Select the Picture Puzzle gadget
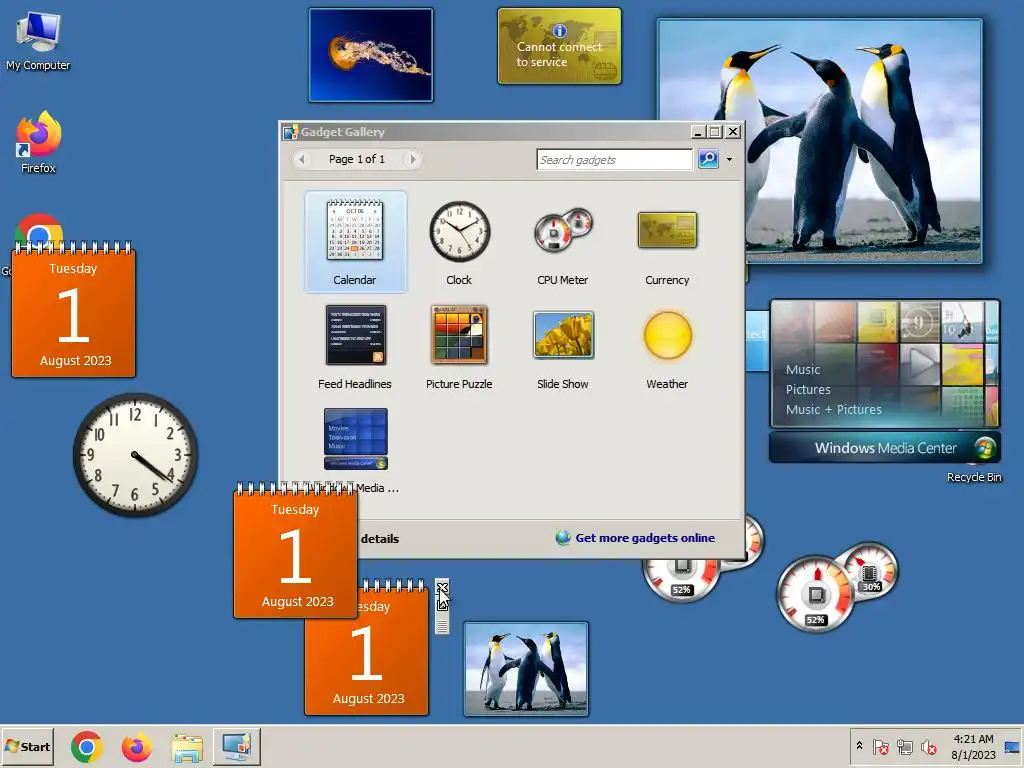This screenshot has width=1024, height=768. [459, 346]
